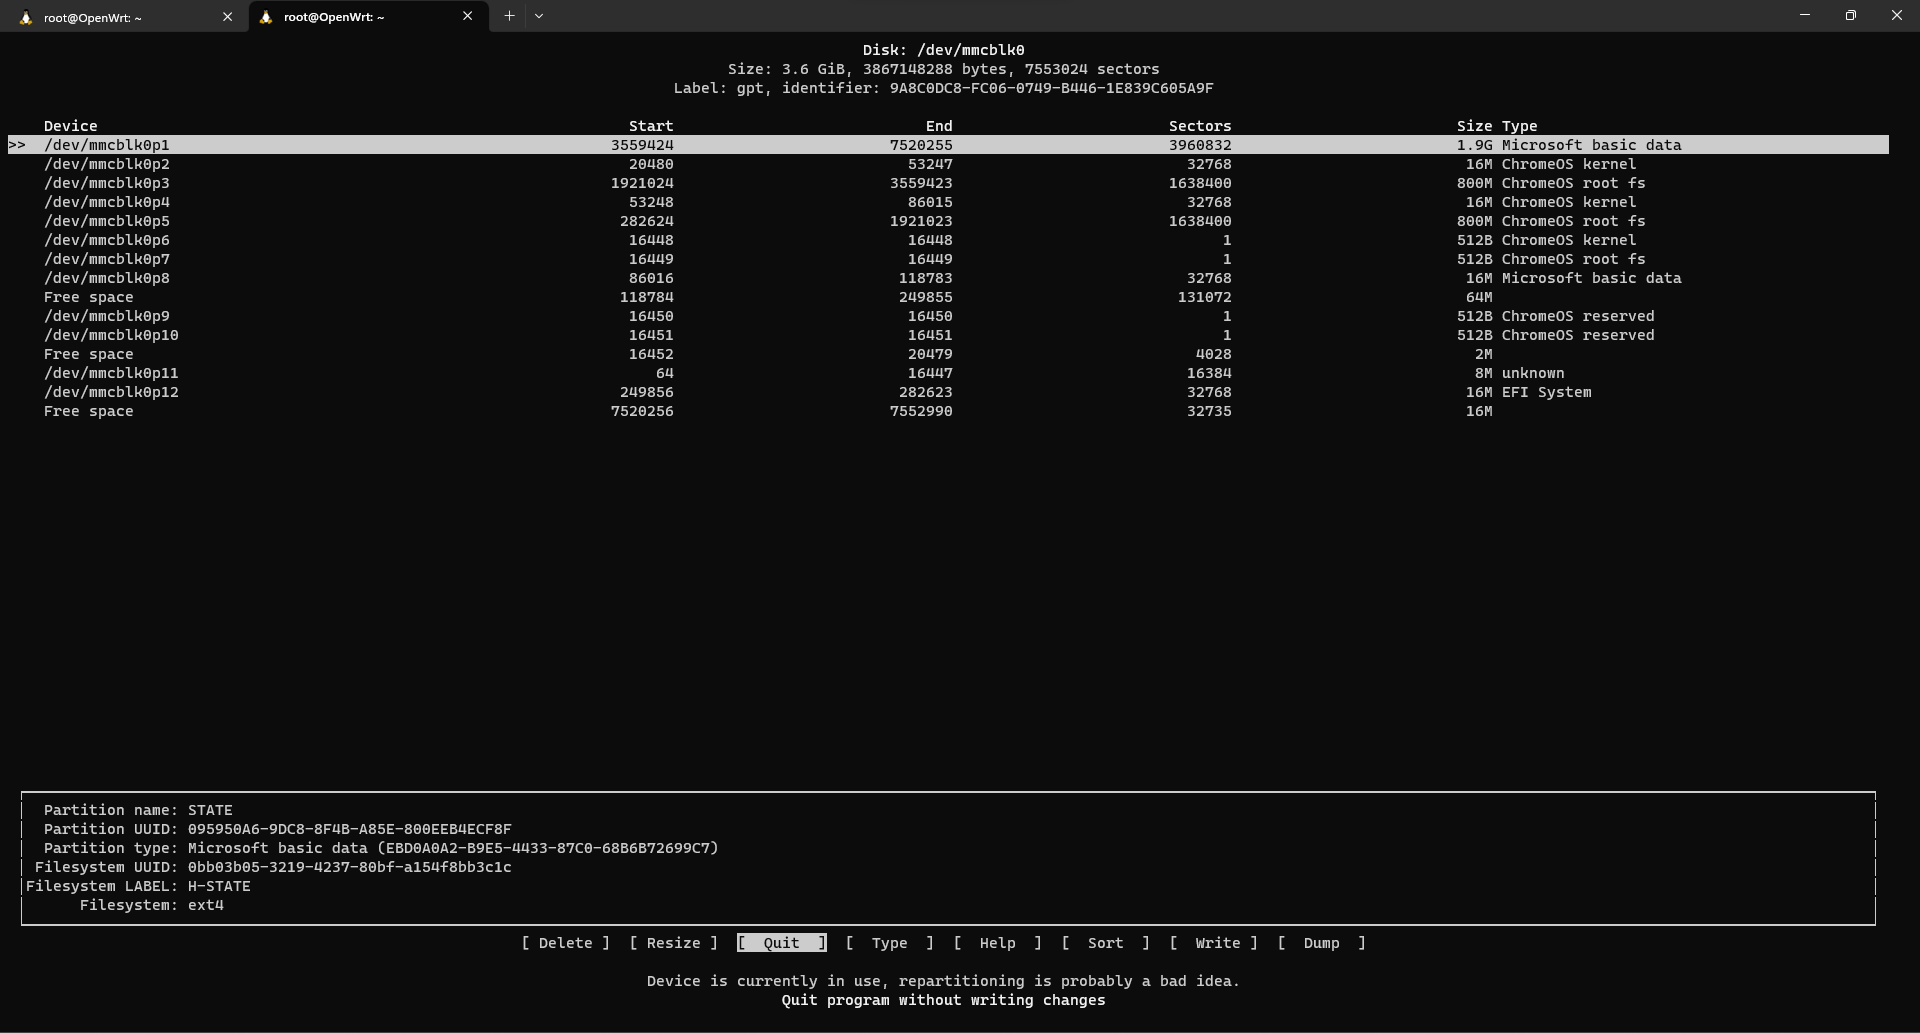The image size is (1920, 1033).
Task: Click the Linux penguin icon on first tab
Action: click(x=26, y=17)
